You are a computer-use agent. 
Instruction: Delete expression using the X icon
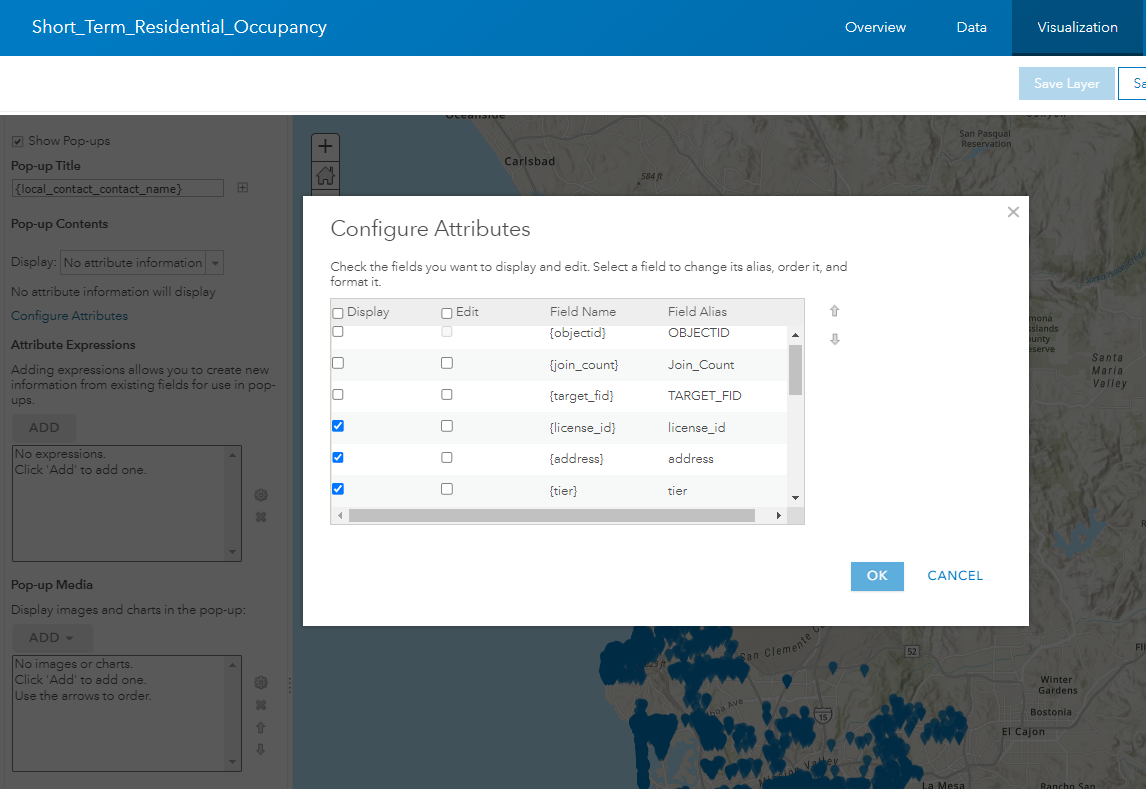[260, 517]
